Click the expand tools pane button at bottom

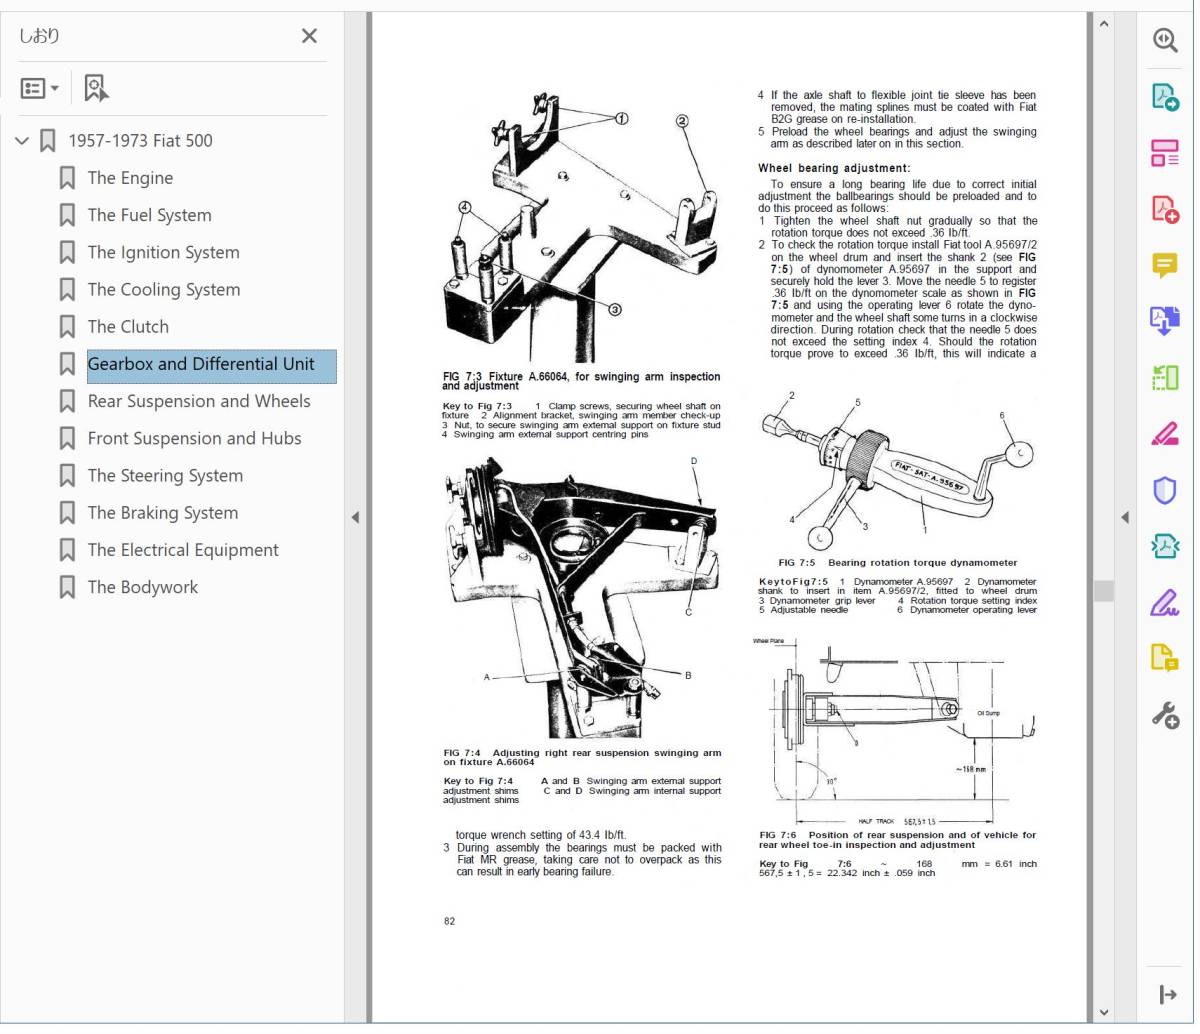(1166, 994)
